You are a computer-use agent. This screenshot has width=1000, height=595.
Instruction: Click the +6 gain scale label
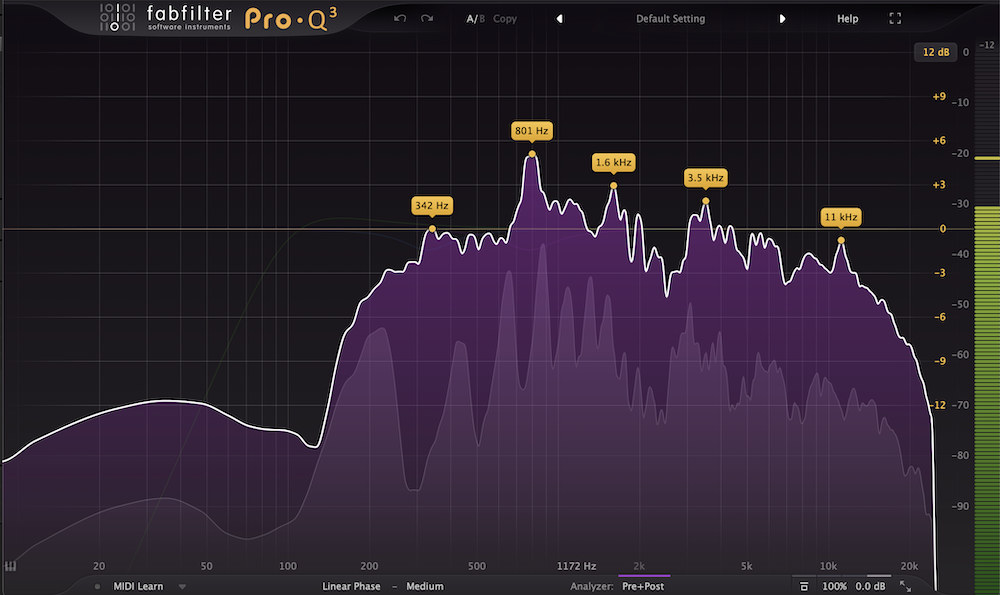tap(939, 141)
